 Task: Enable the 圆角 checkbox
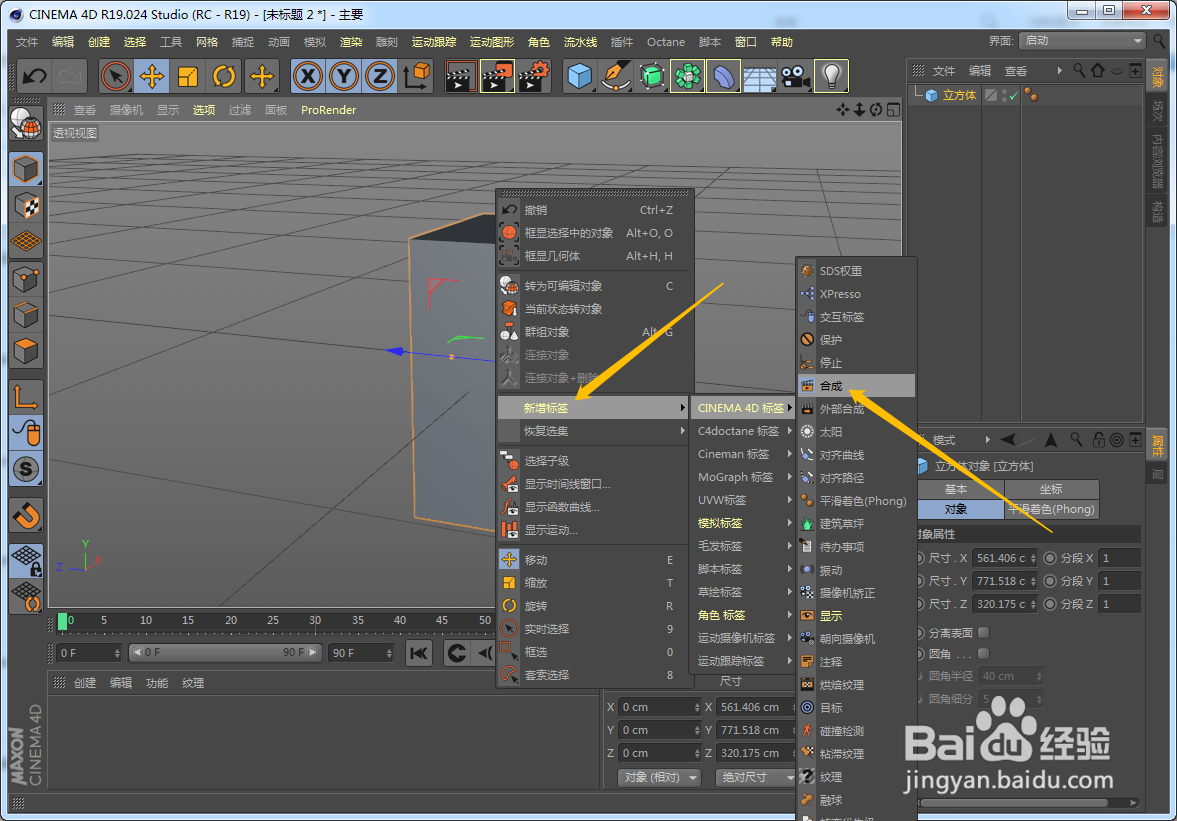(983, 654)
